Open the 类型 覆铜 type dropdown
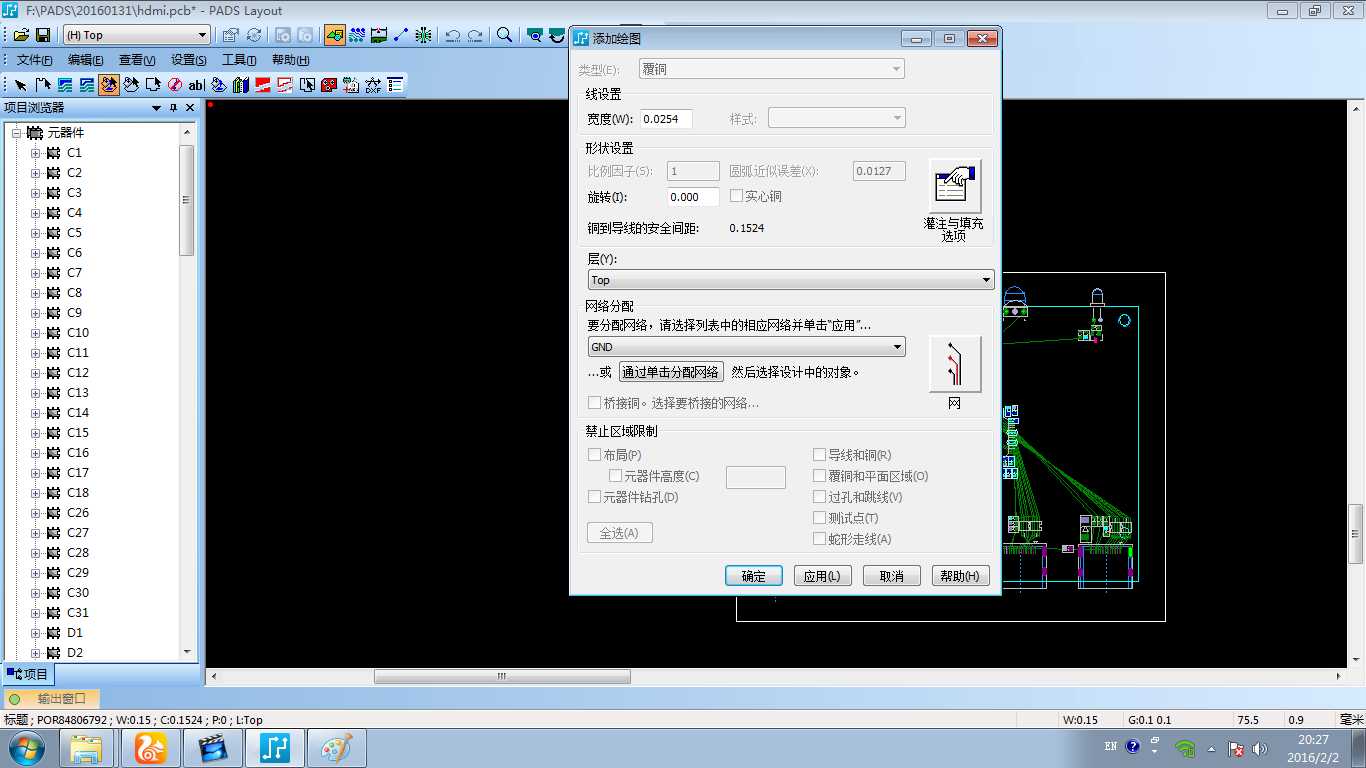1366x768 pixels. pyautogui.click(x=771, y=69)
